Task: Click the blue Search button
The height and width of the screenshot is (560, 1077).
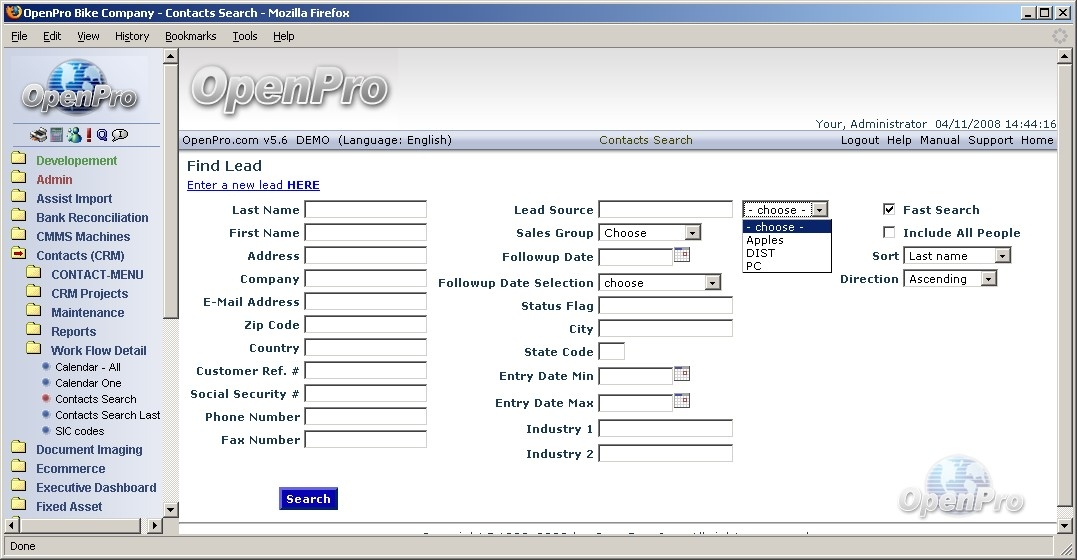Action: pos(308,499)
